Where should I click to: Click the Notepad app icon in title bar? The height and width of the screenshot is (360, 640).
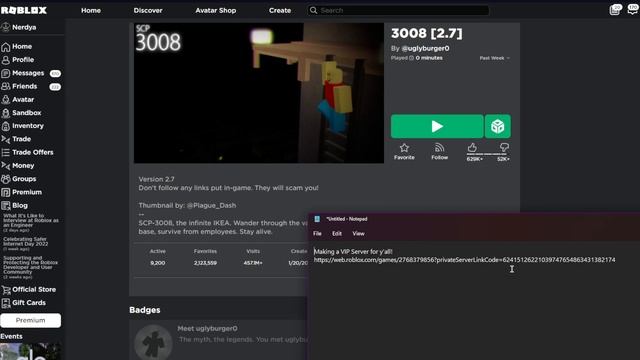click(x=317, y=219)
